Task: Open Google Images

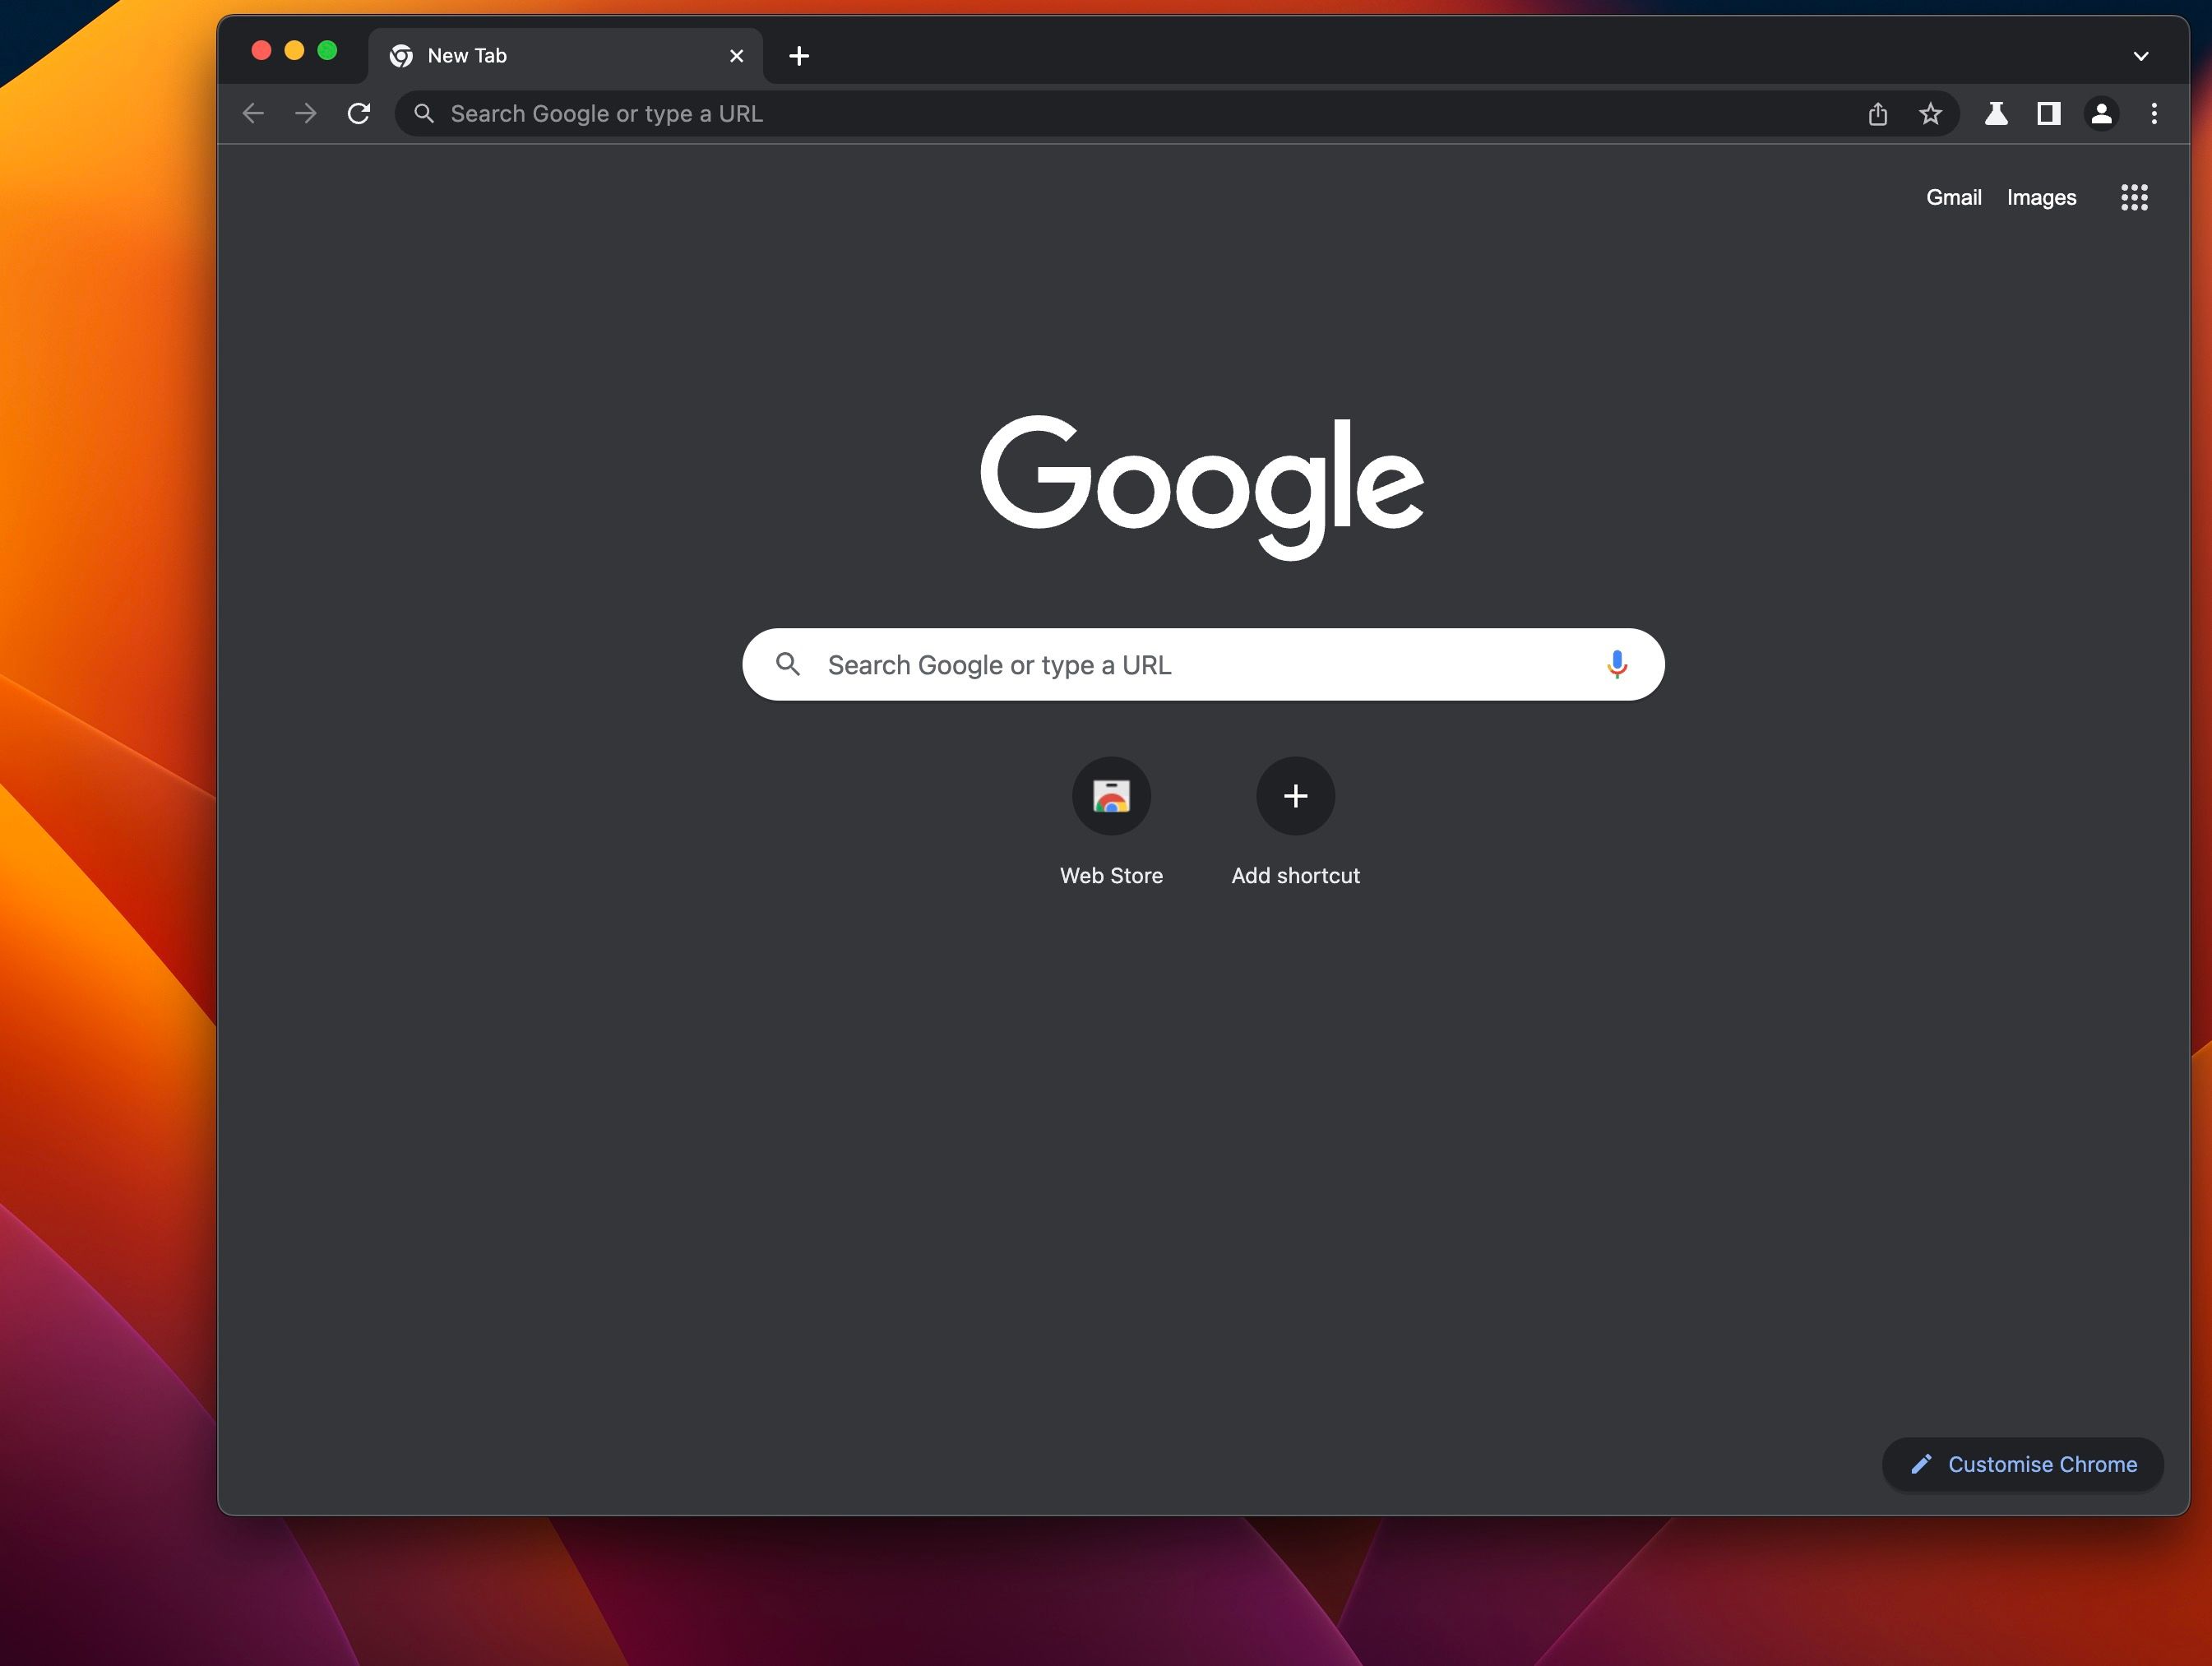Action: (x=2040, y=197)
